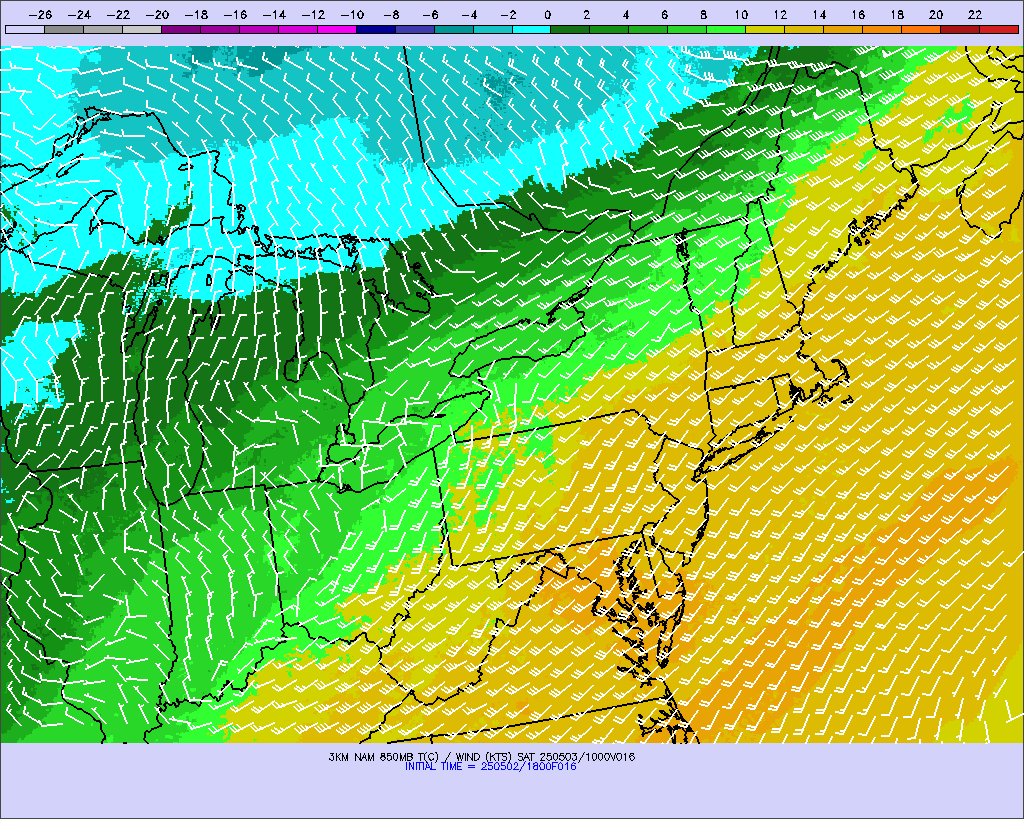Click the orange swatch between 18 and 20

point(921,29)
